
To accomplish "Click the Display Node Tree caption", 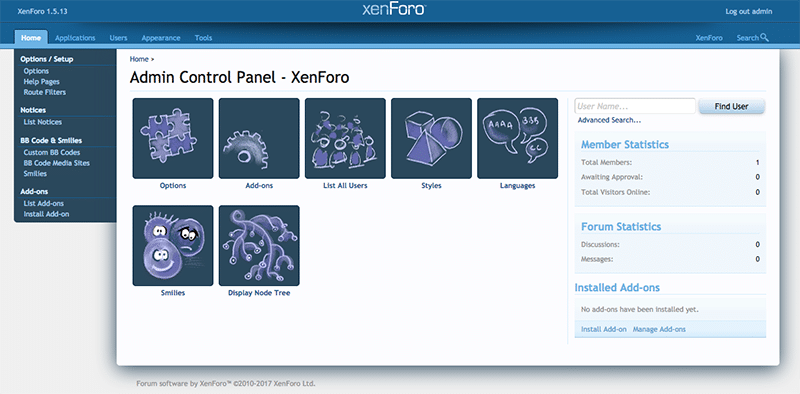I will coord(259,293).
